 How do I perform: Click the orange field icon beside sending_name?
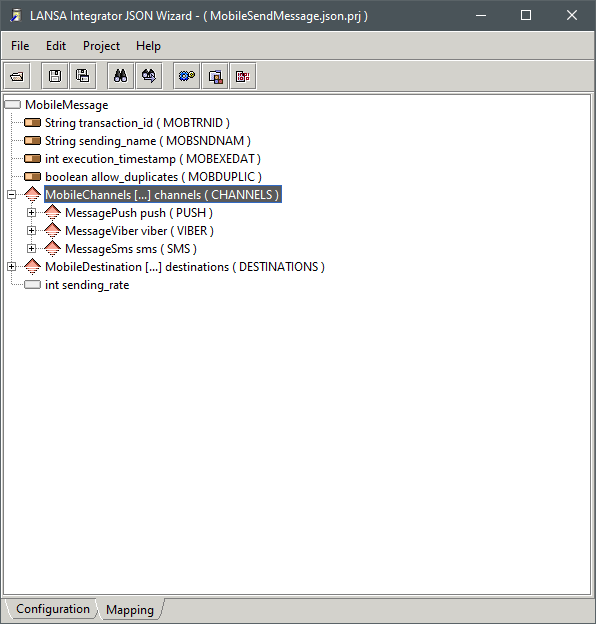click(32, 140)
